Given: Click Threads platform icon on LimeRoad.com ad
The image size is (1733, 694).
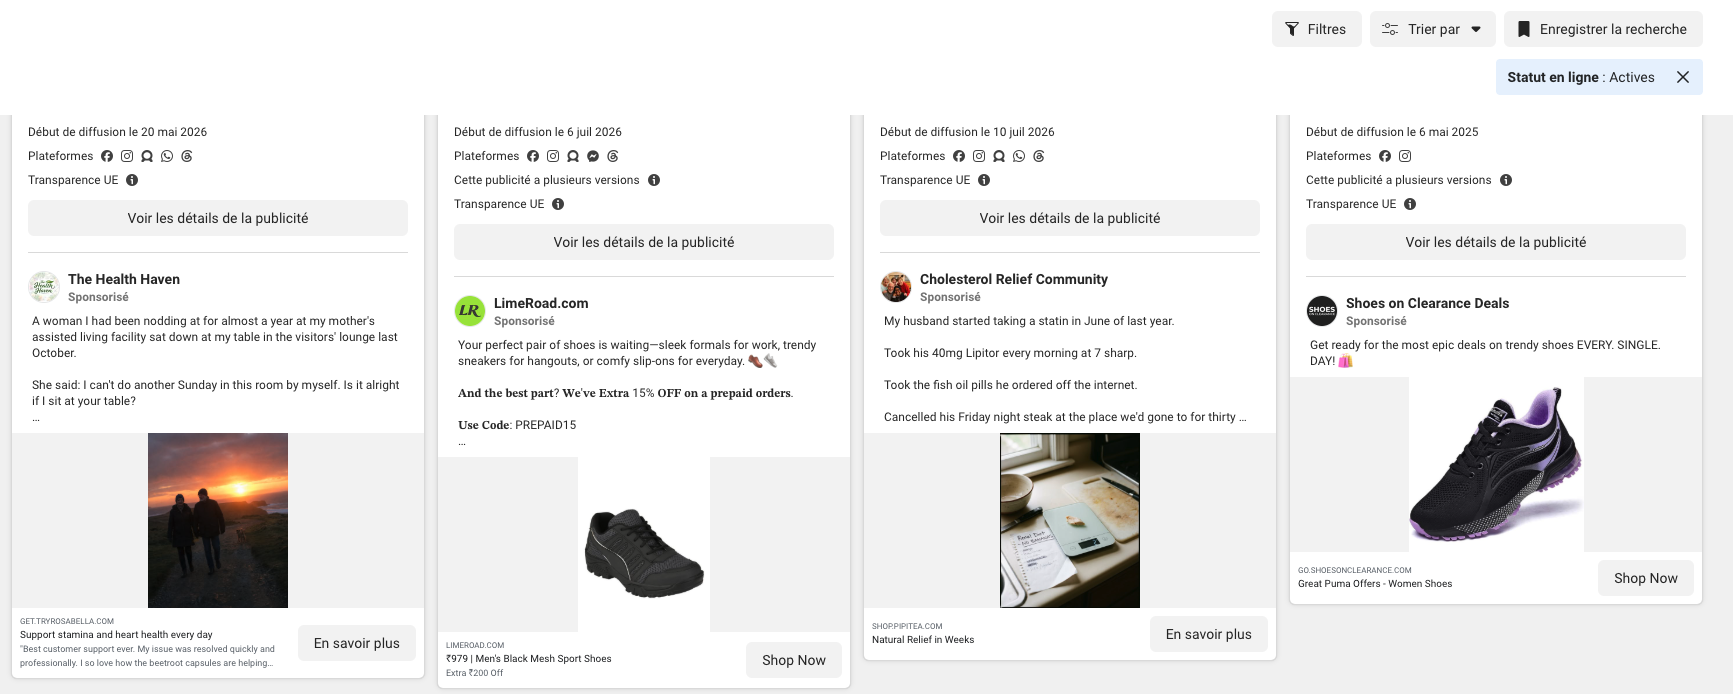Looking at the screenshot, I should pos(613,156).
